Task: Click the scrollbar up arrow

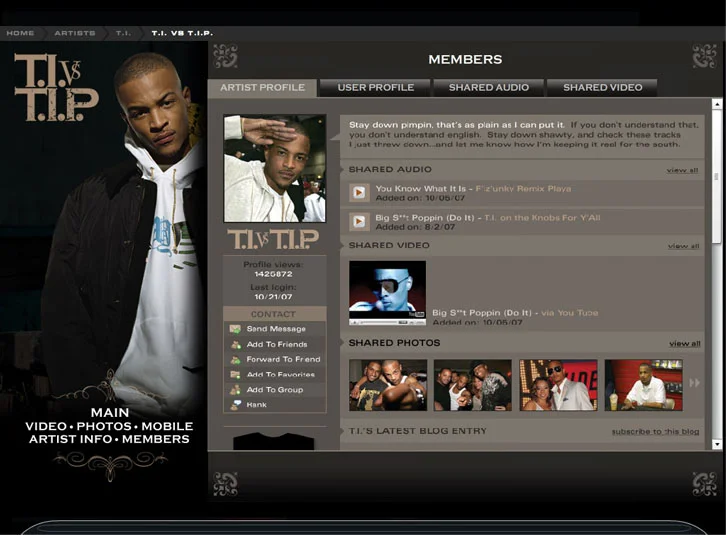Action: tap(717, 104)
